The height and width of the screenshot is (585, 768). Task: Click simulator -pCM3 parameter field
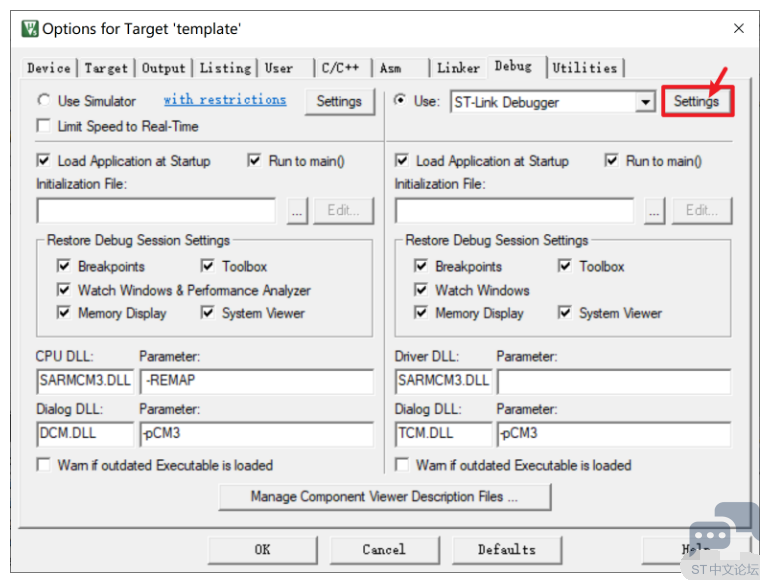[257, 434]
